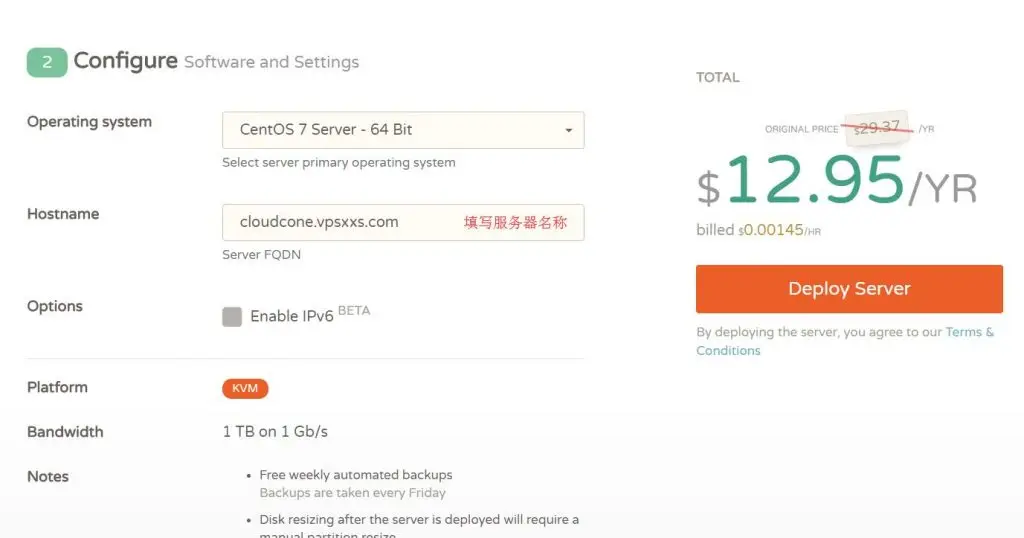Click the Enable IPv6 label text
Screen dimensions: 1024x538
[x=291, y=316]
